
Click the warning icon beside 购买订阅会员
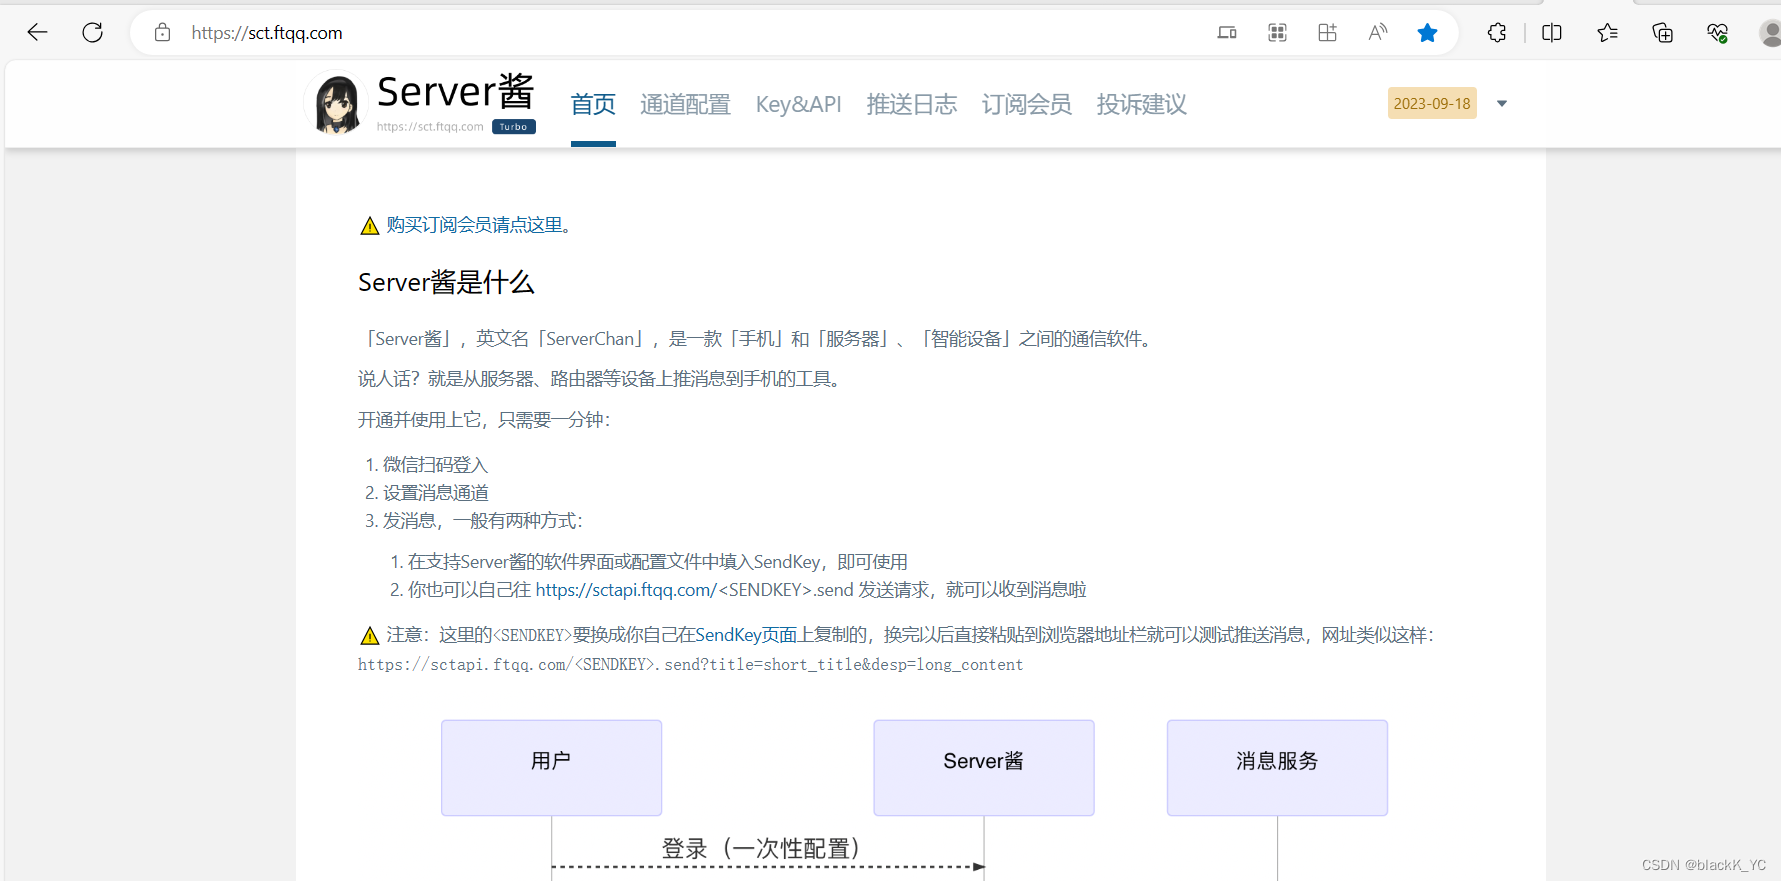(x=369, y=226)
